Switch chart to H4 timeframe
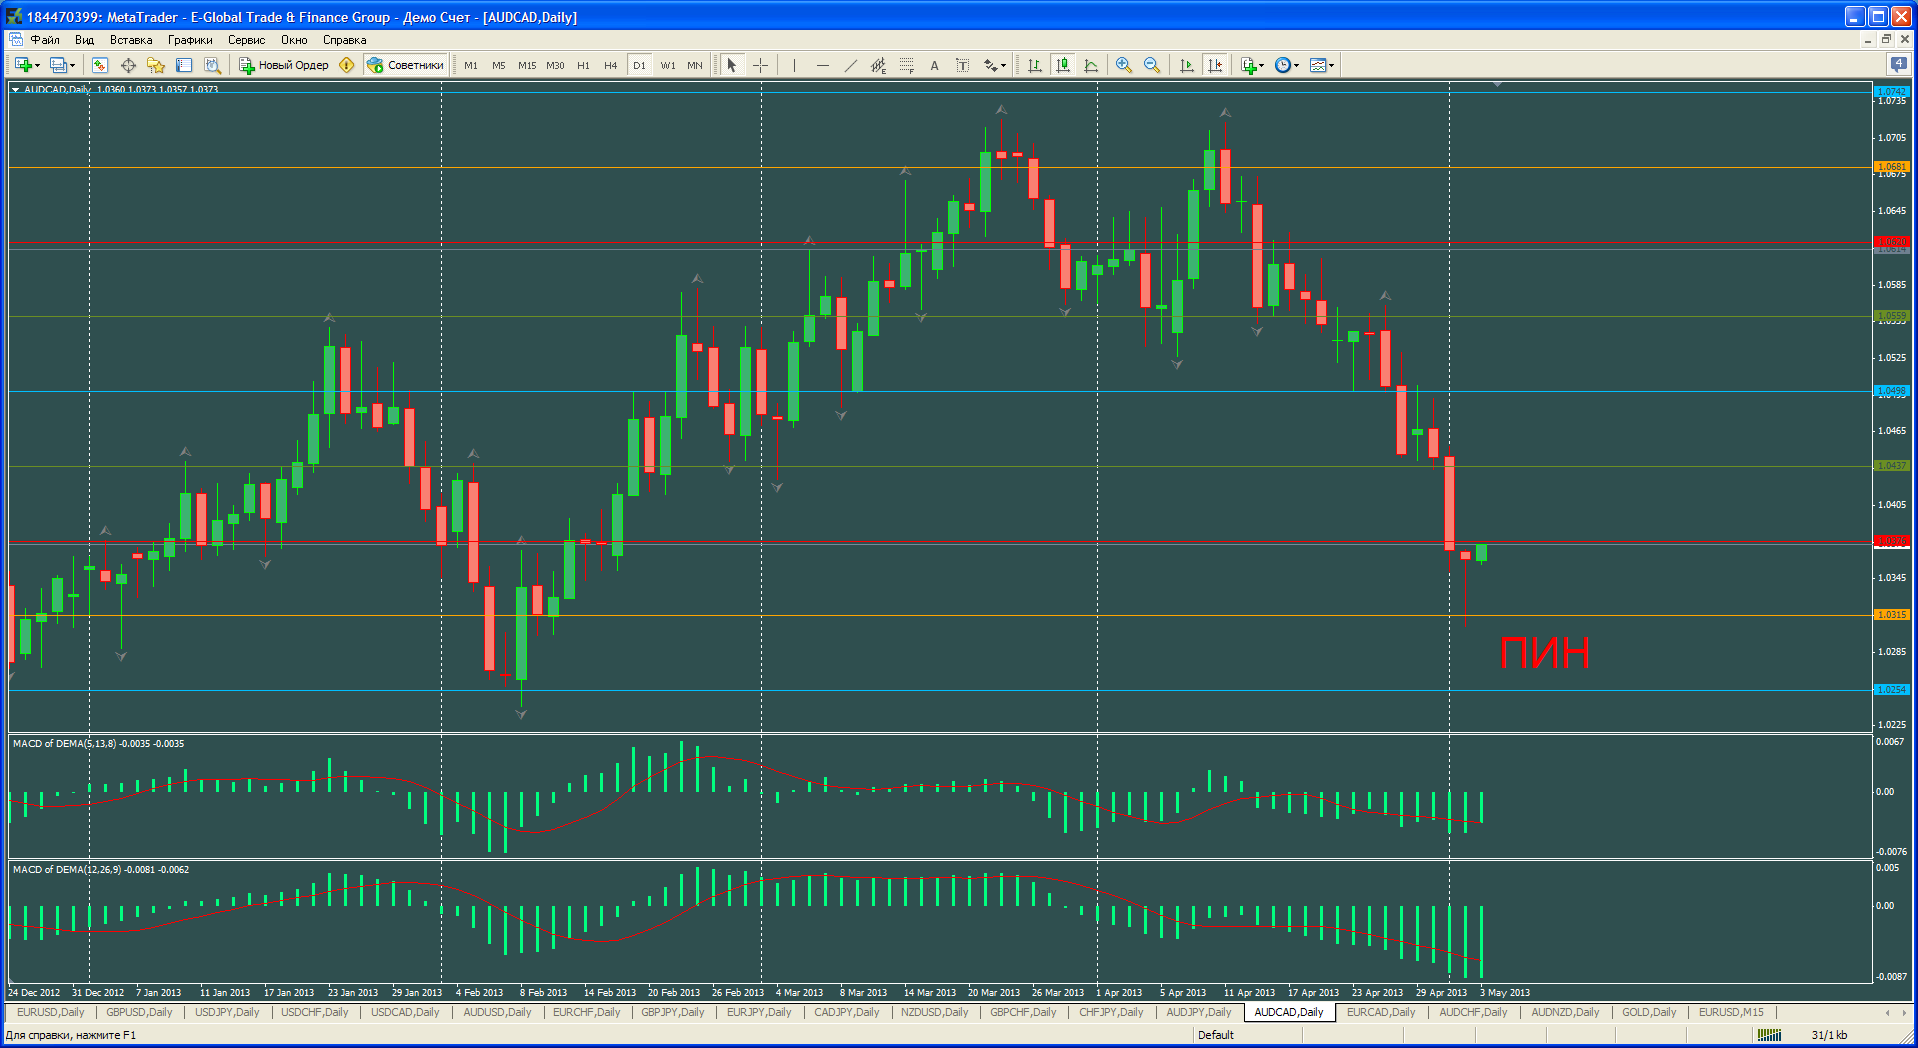The image size is (1918, 1048). click(611, 65)
